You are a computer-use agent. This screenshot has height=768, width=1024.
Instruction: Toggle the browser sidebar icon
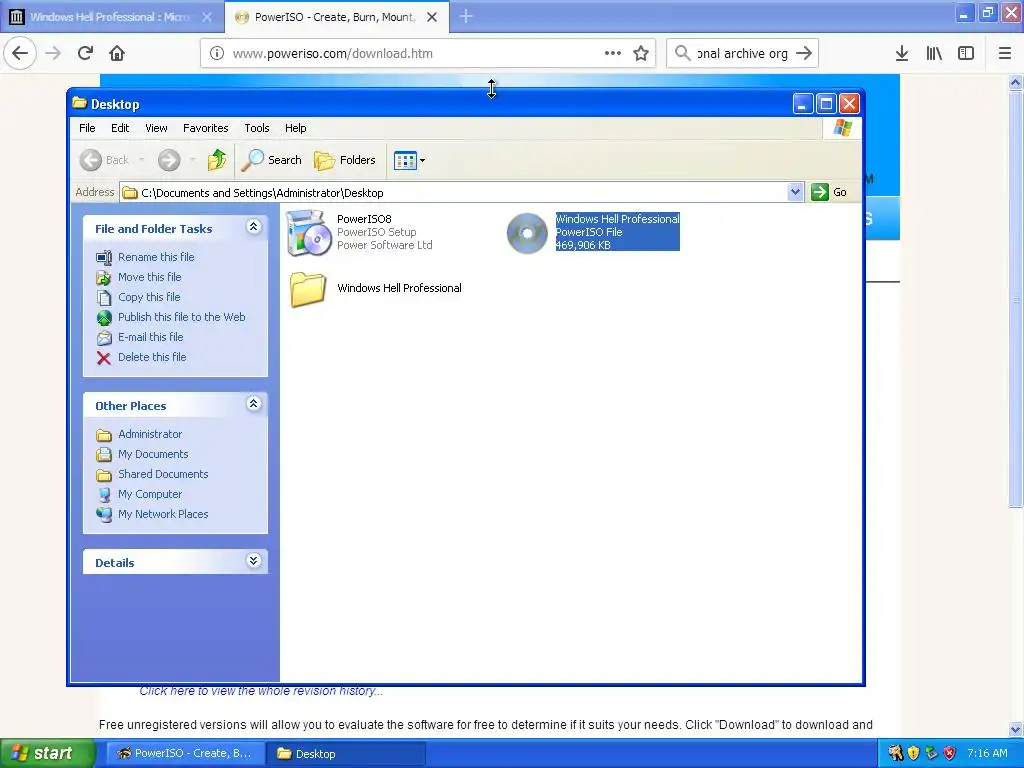point(966,53)
